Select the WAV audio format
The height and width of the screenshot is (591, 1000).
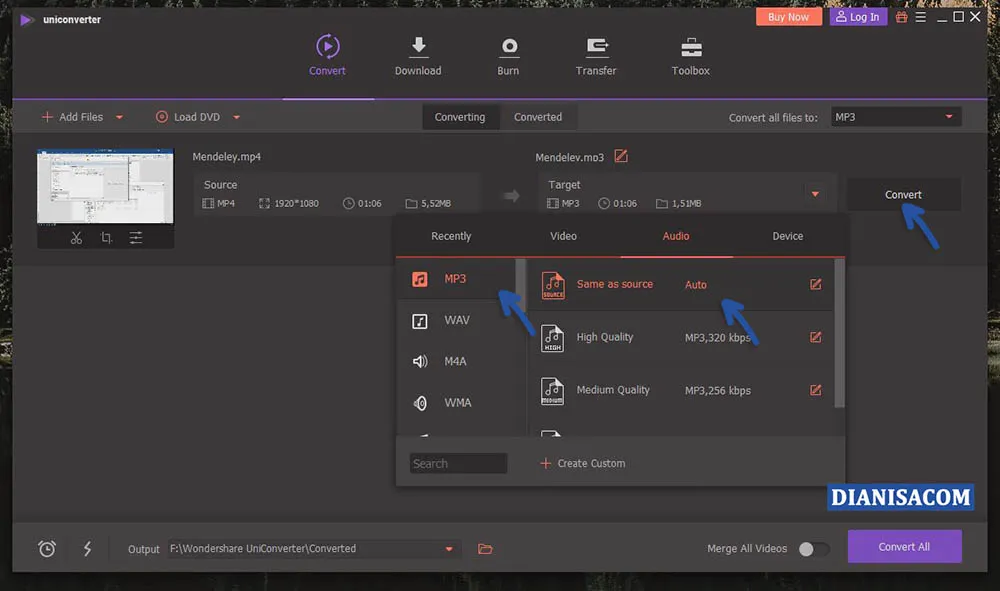point(456,320)
